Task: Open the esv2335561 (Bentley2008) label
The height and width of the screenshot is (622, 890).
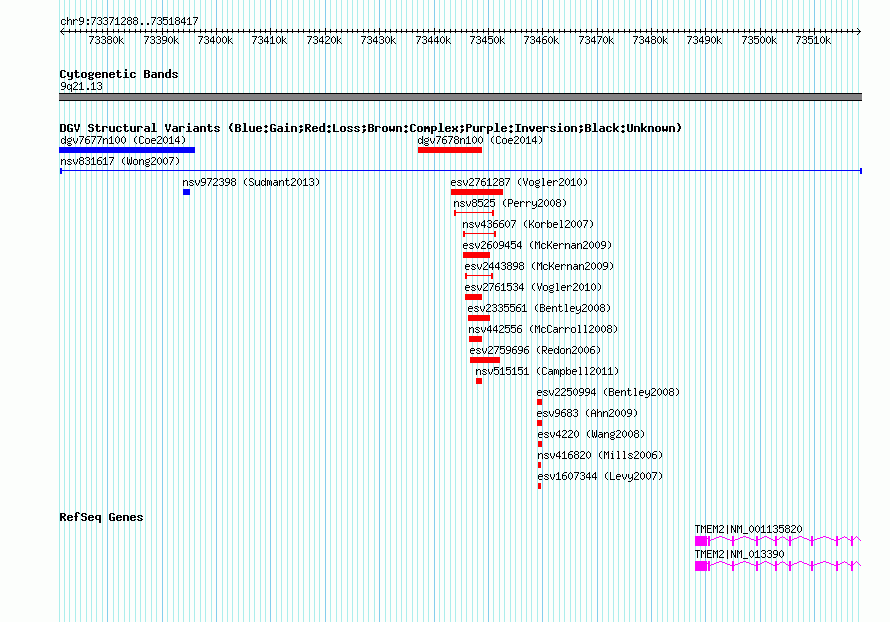Action: 539,308
